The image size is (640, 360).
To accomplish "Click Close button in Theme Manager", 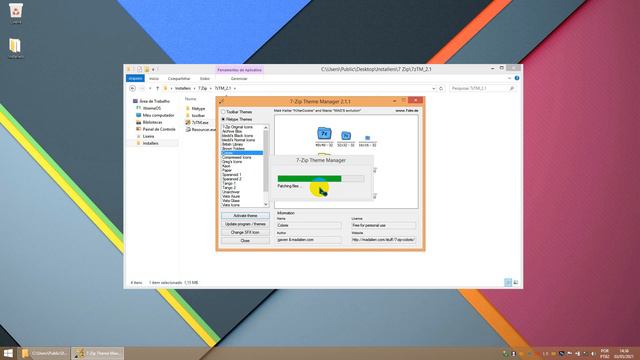I will pos(245,241).
